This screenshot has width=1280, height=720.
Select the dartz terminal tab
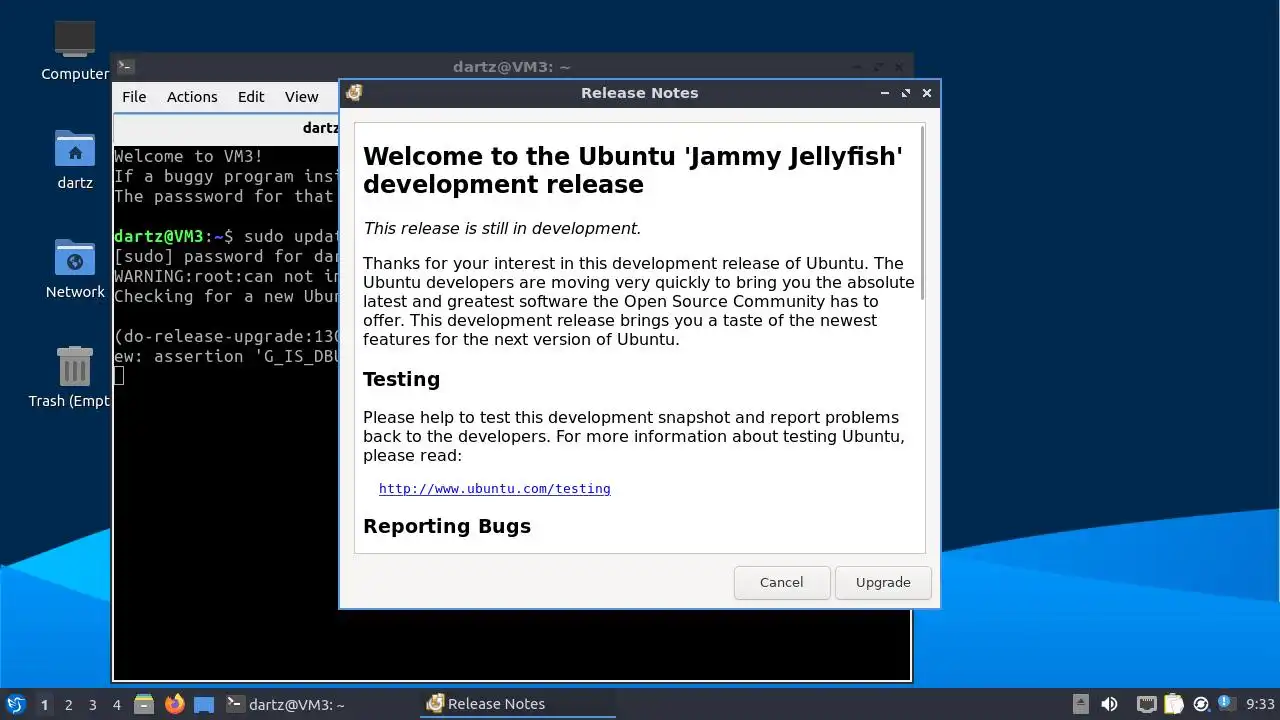(x=227, y=128)
